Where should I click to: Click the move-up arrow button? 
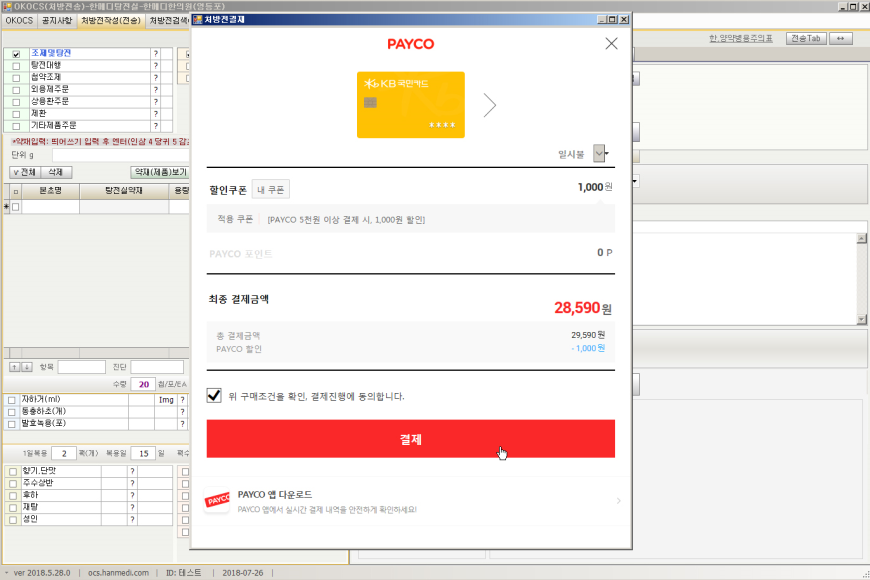[14, 367]
